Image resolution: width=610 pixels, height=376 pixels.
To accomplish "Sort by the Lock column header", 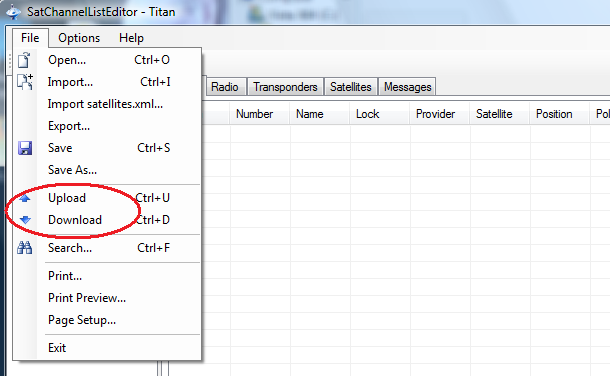I will [x=379, y=114].
